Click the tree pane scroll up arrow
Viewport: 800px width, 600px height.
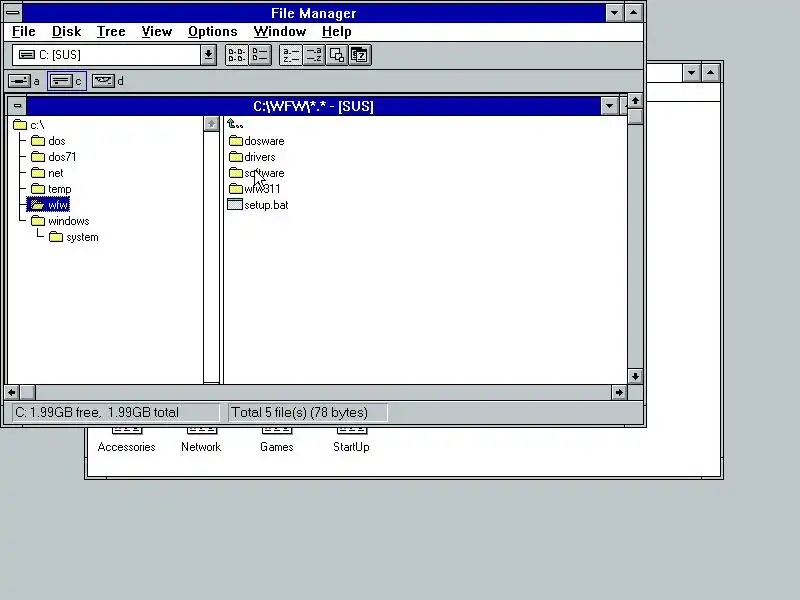211,124
